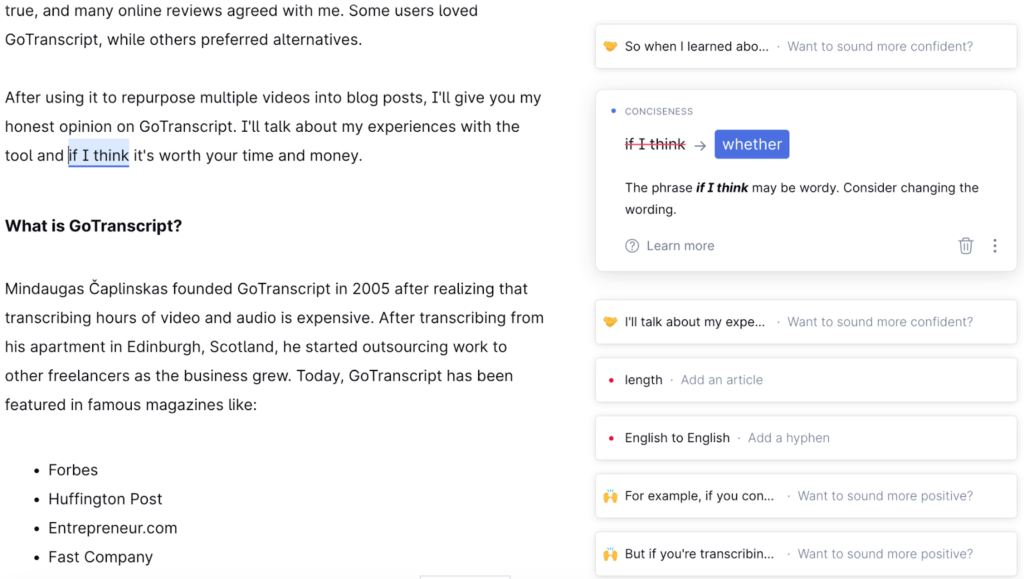Open the Learn more link
Viewport: 1024px width, 579px height.
click(x=680, y=246)
